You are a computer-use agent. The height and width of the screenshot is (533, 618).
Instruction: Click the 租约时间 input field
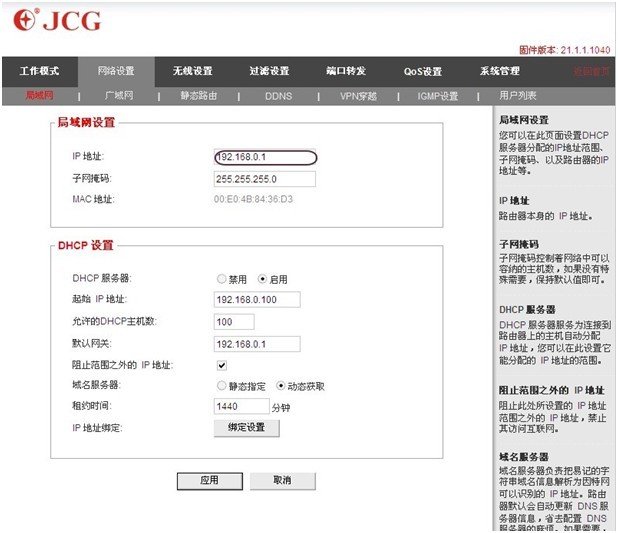coord(242,406)
